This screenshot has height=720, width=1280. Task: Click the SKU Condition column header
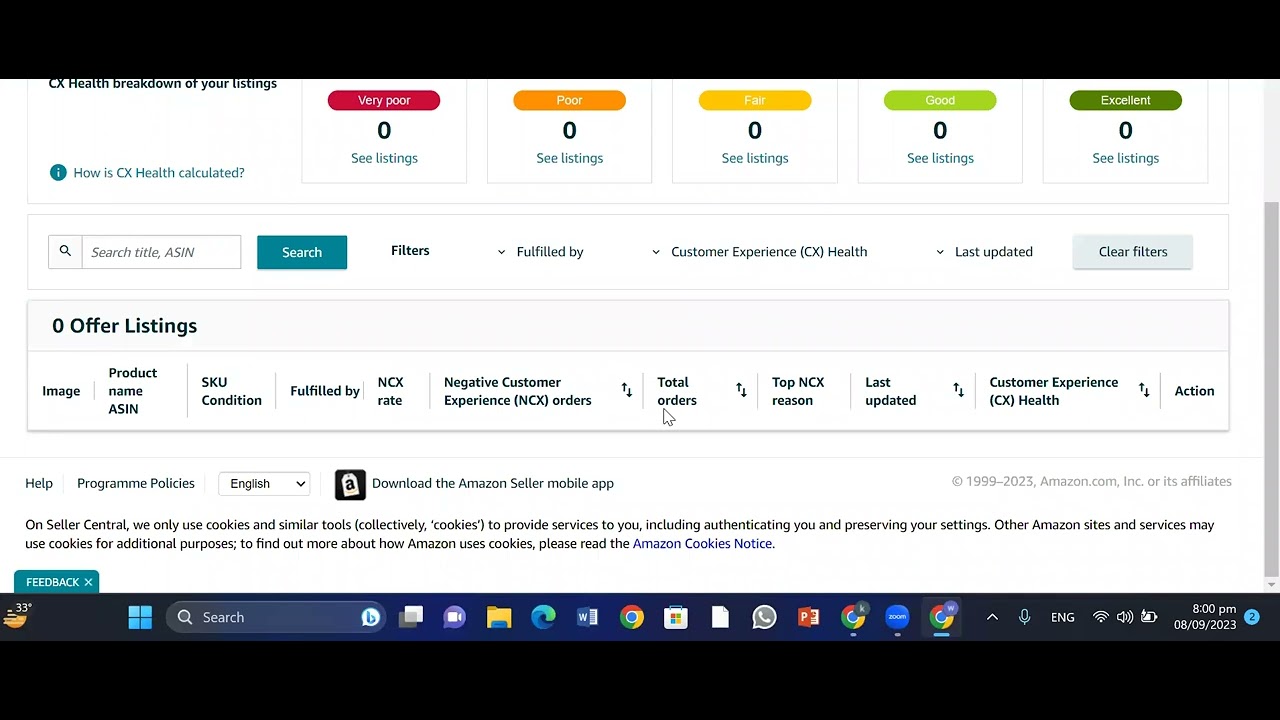click(231, 391)
